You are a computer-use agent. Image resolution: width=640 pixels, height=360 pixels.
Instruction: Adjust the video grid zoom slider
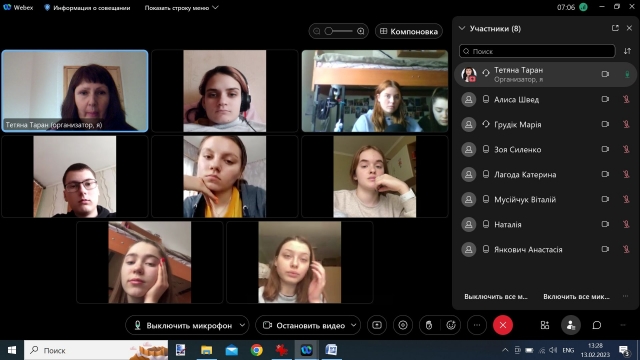(x=338, y=31)
